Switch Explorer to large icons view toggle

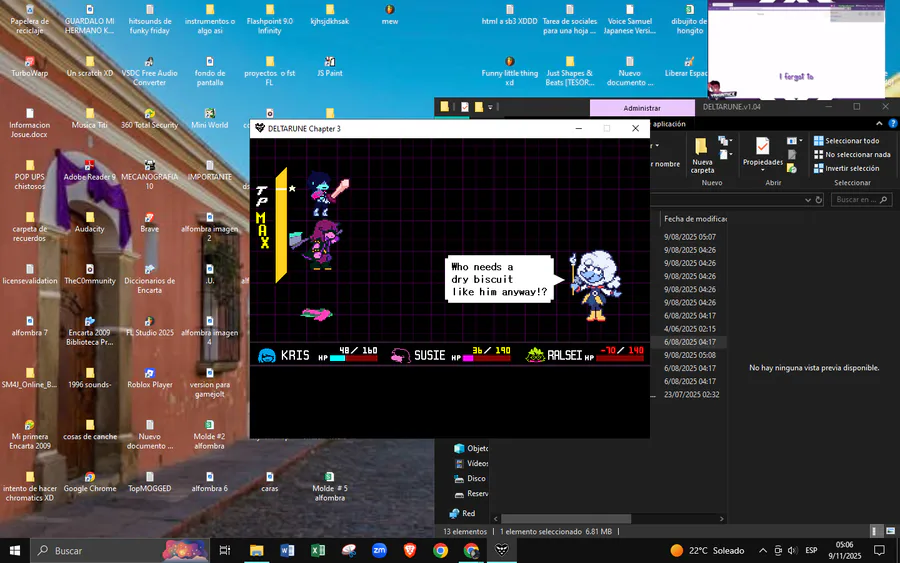click(890, 531)
